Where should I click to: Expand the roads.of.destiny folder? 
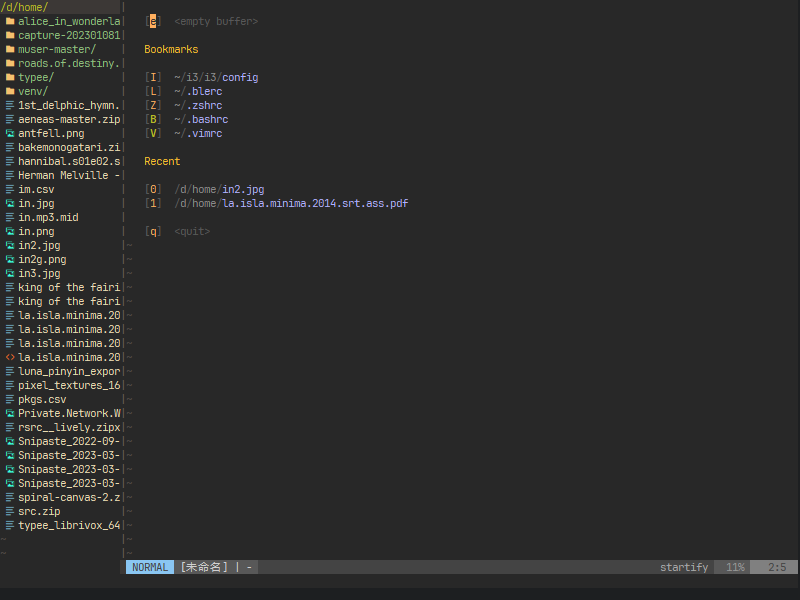(68, 63)
